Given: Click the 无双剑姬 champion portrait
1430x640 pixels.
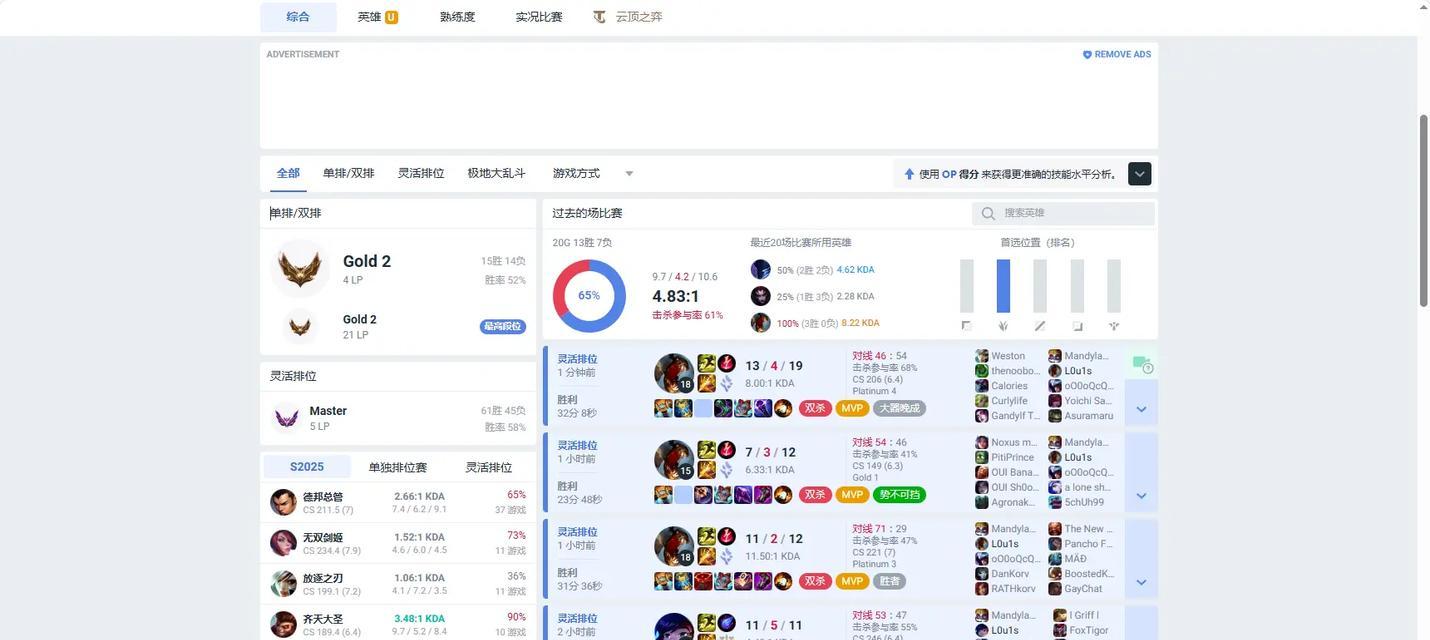Looking at the screenshot, I should (283, 543).
